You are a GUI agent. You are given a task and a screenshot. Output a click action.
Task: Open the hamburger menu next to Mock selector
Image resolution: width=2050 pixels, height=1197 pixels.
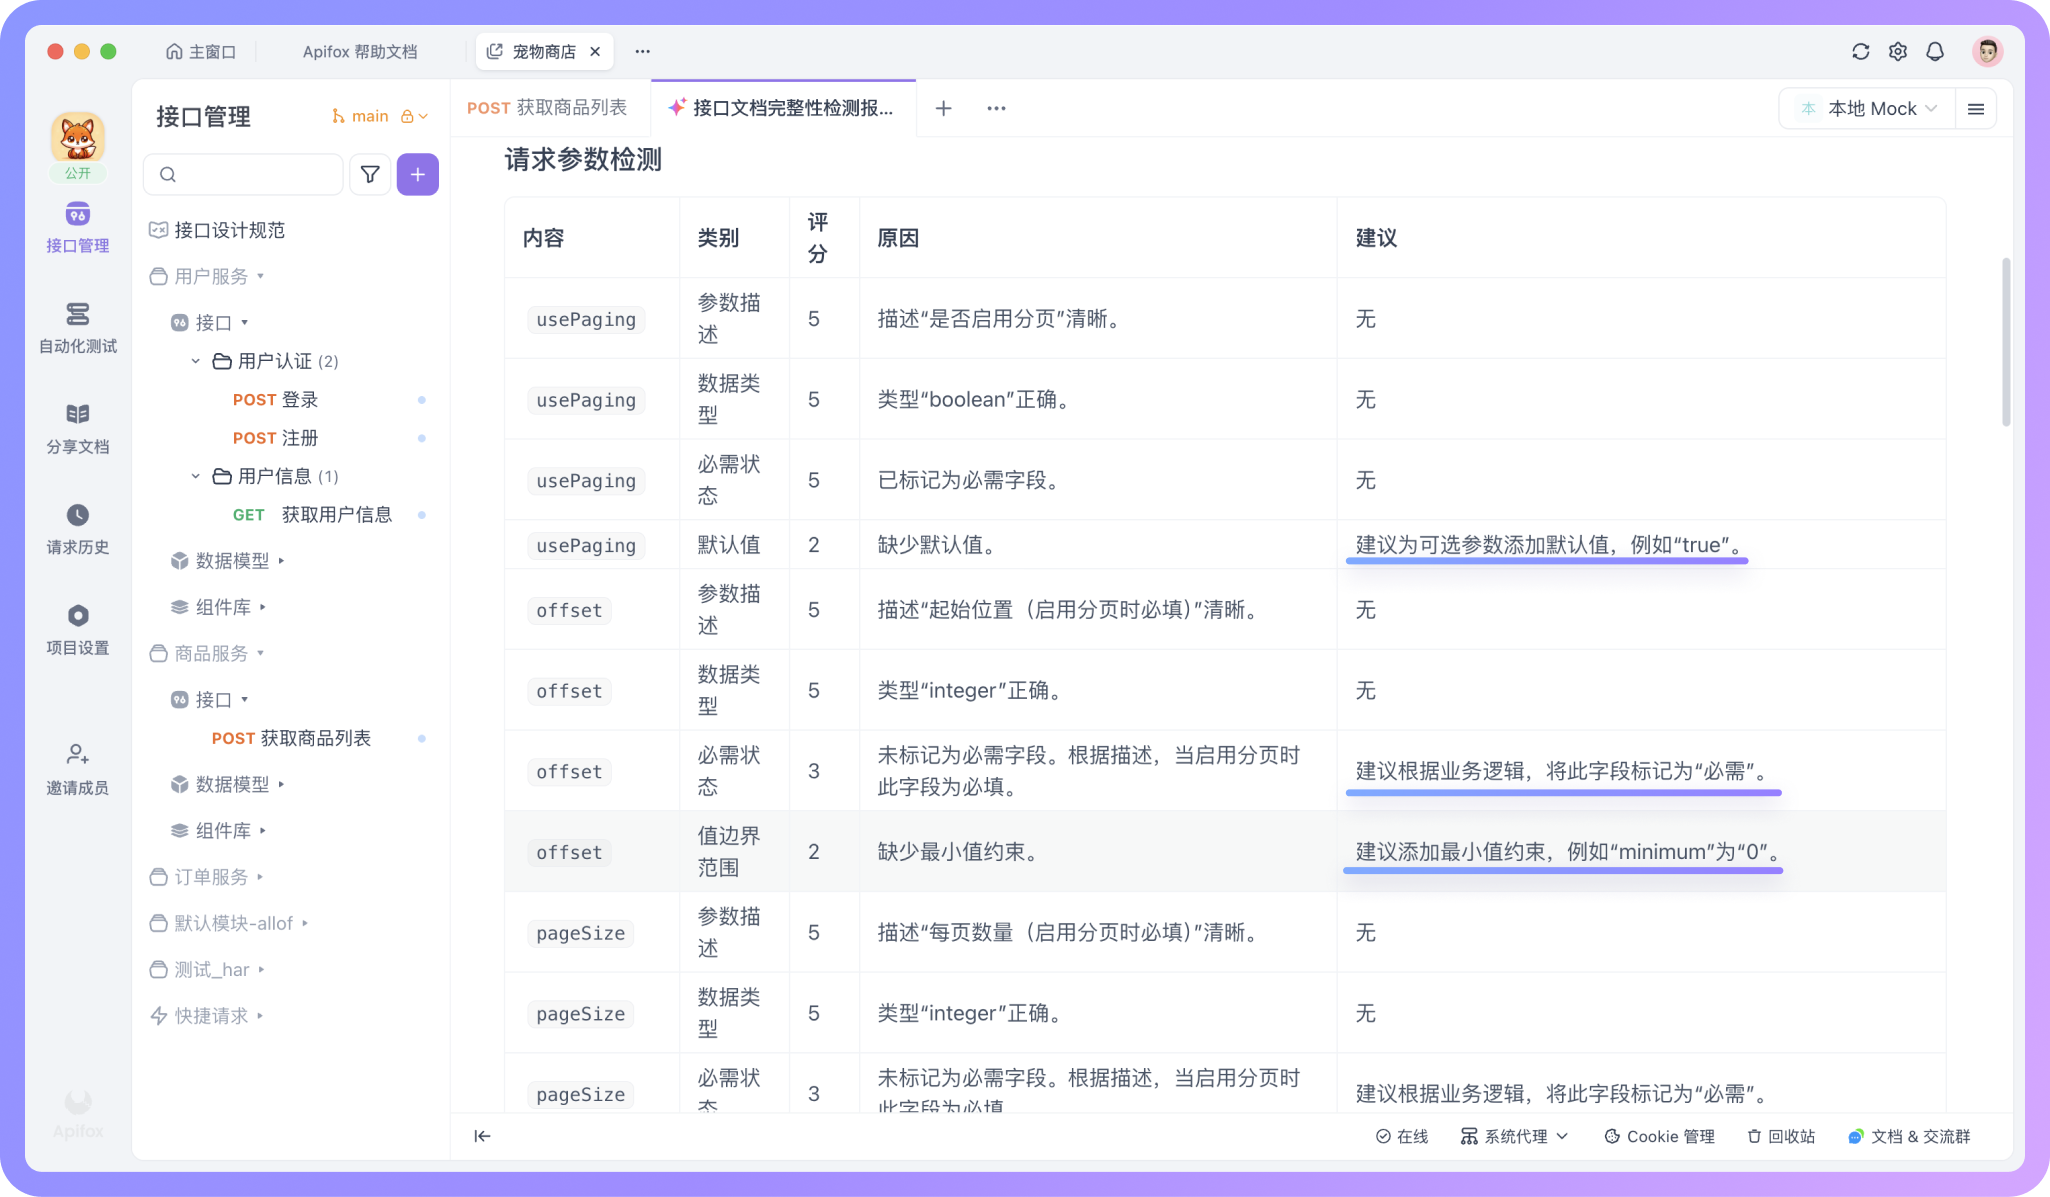1976,109
